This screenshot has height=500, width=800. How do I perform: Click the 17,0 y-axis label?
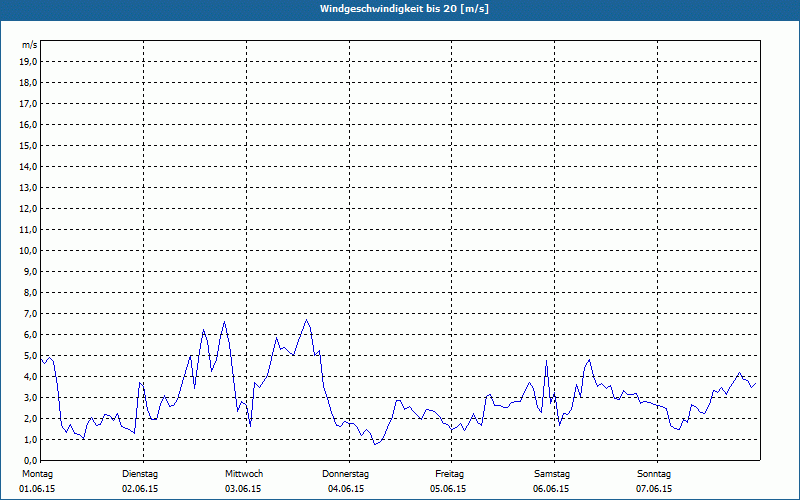point(28,104)
